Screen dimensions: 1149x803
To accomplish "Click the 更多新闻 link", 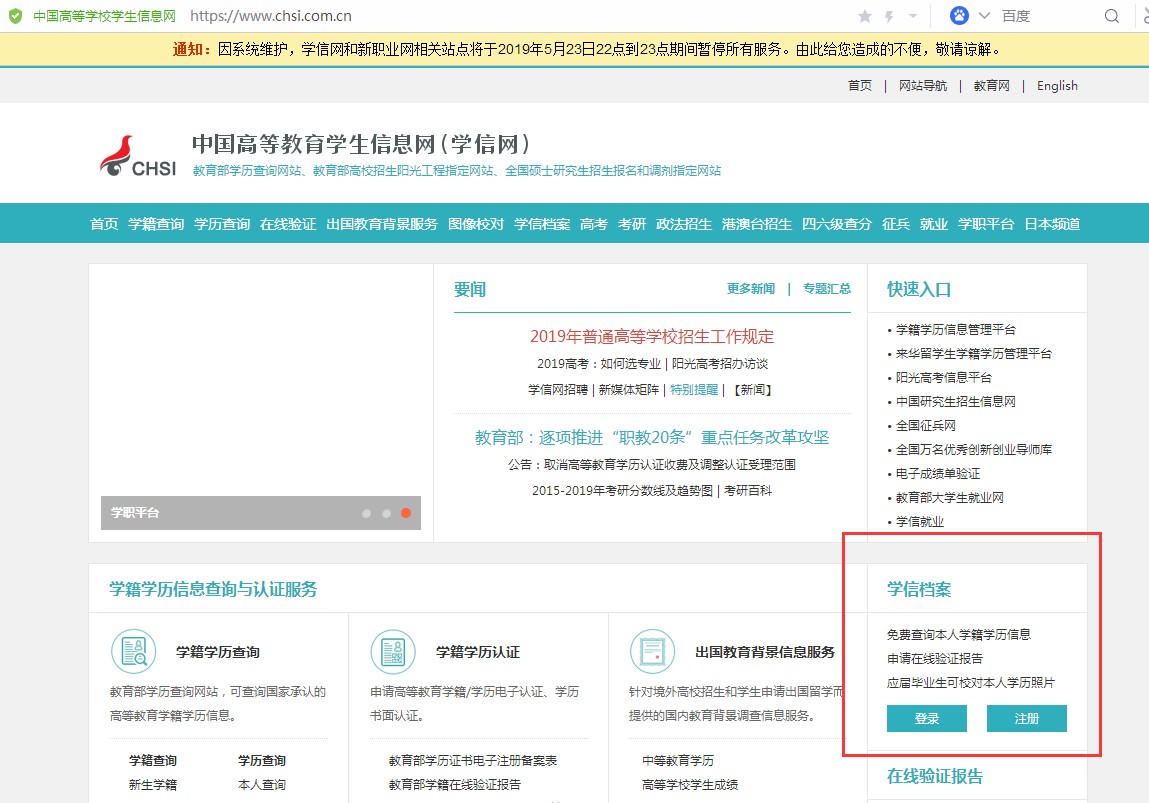I will pyautogui.click(x=751, y=289).
